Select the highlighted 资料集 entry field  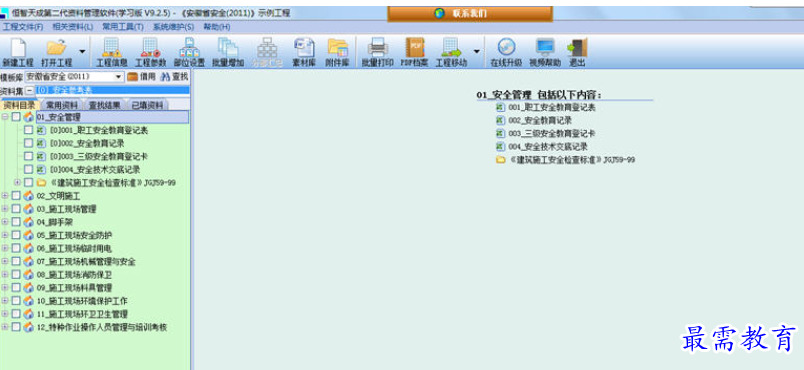(x=112, y=90)
